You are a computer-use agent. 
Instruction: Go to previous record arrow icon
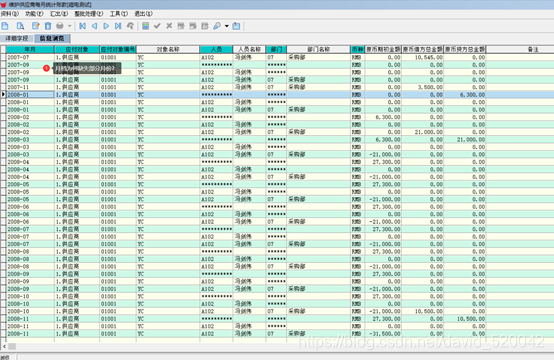pos(94,26)
